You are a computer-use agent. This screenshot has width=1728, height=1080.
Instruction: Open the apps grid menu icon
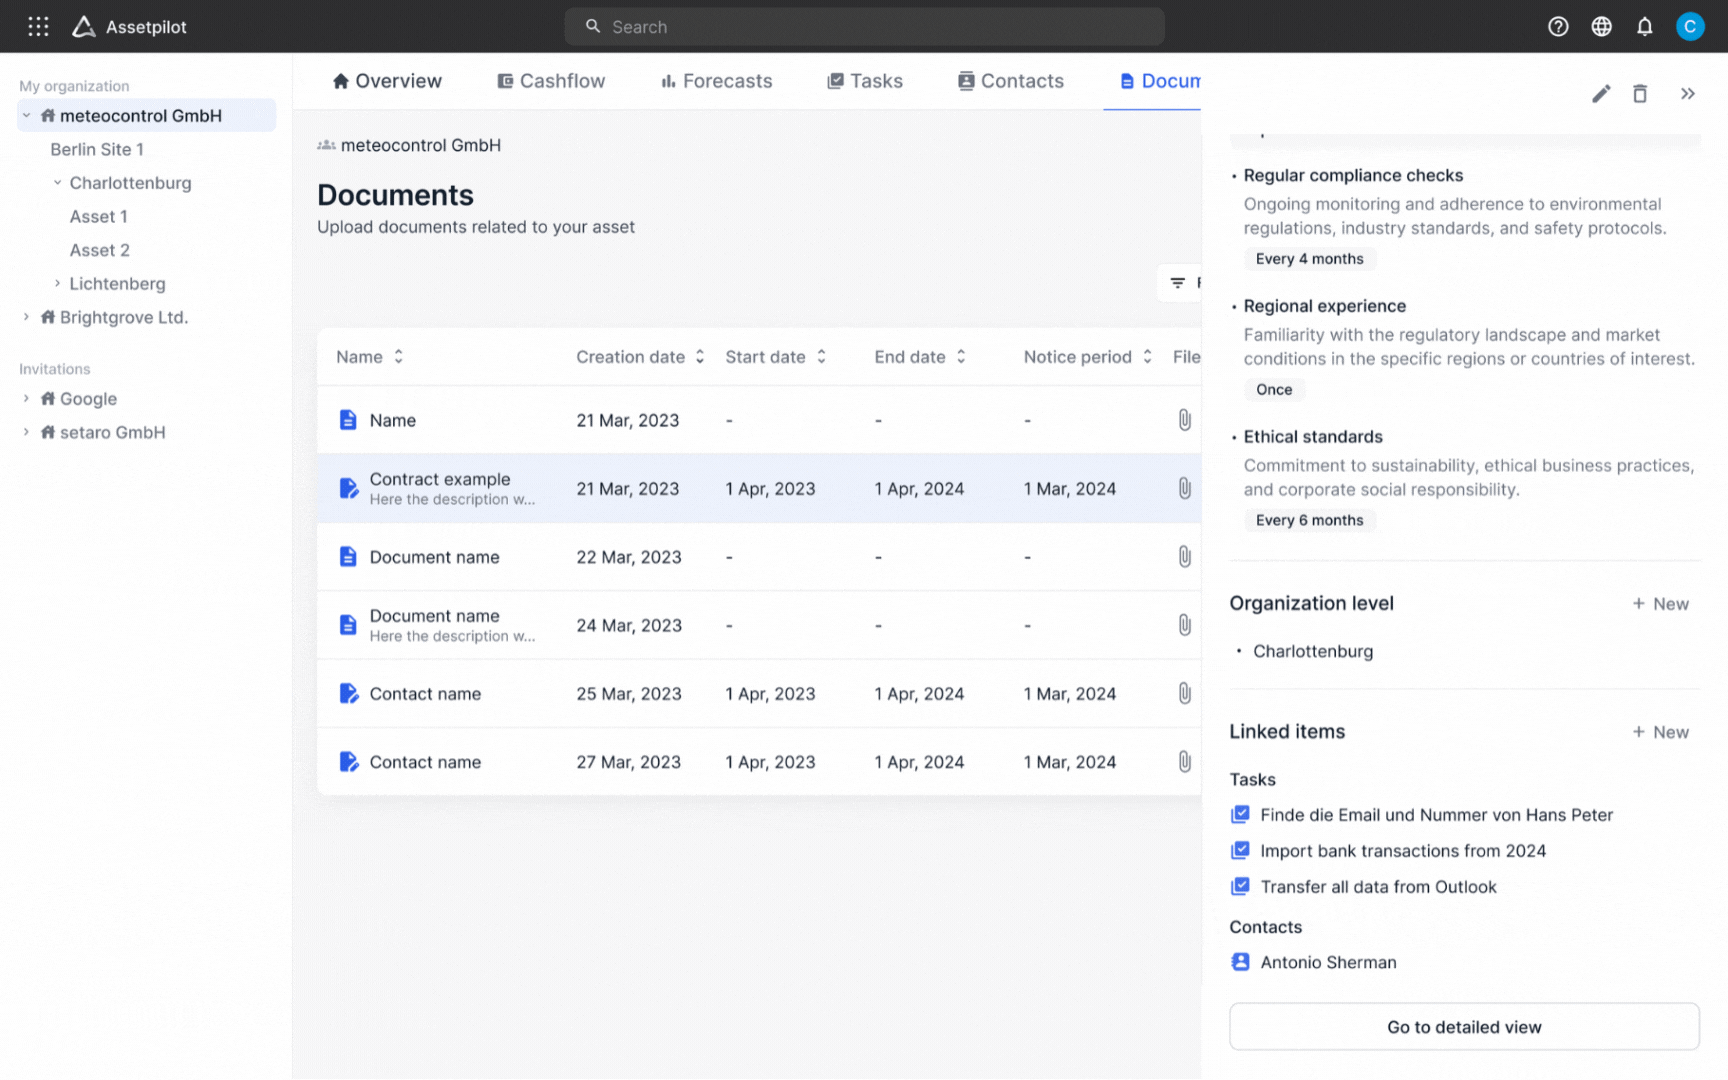click(38, 27)
